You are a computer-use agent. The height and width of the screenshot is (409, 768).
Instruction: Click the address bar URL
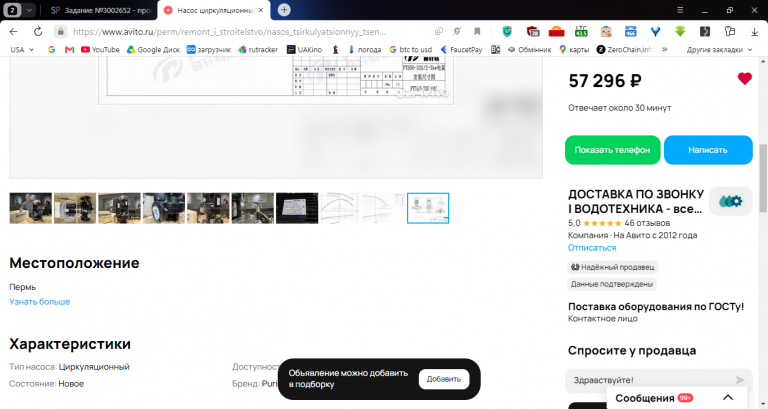pos(229,31)
